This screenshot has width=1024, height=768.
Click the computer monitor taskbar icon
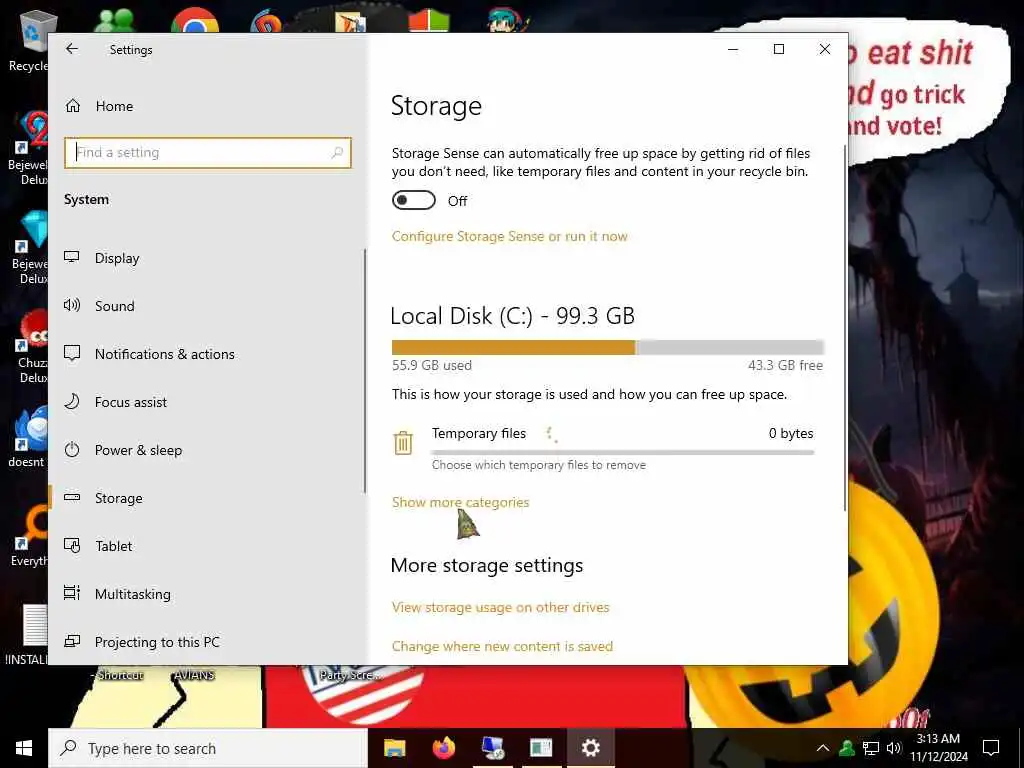coord(492,748)
